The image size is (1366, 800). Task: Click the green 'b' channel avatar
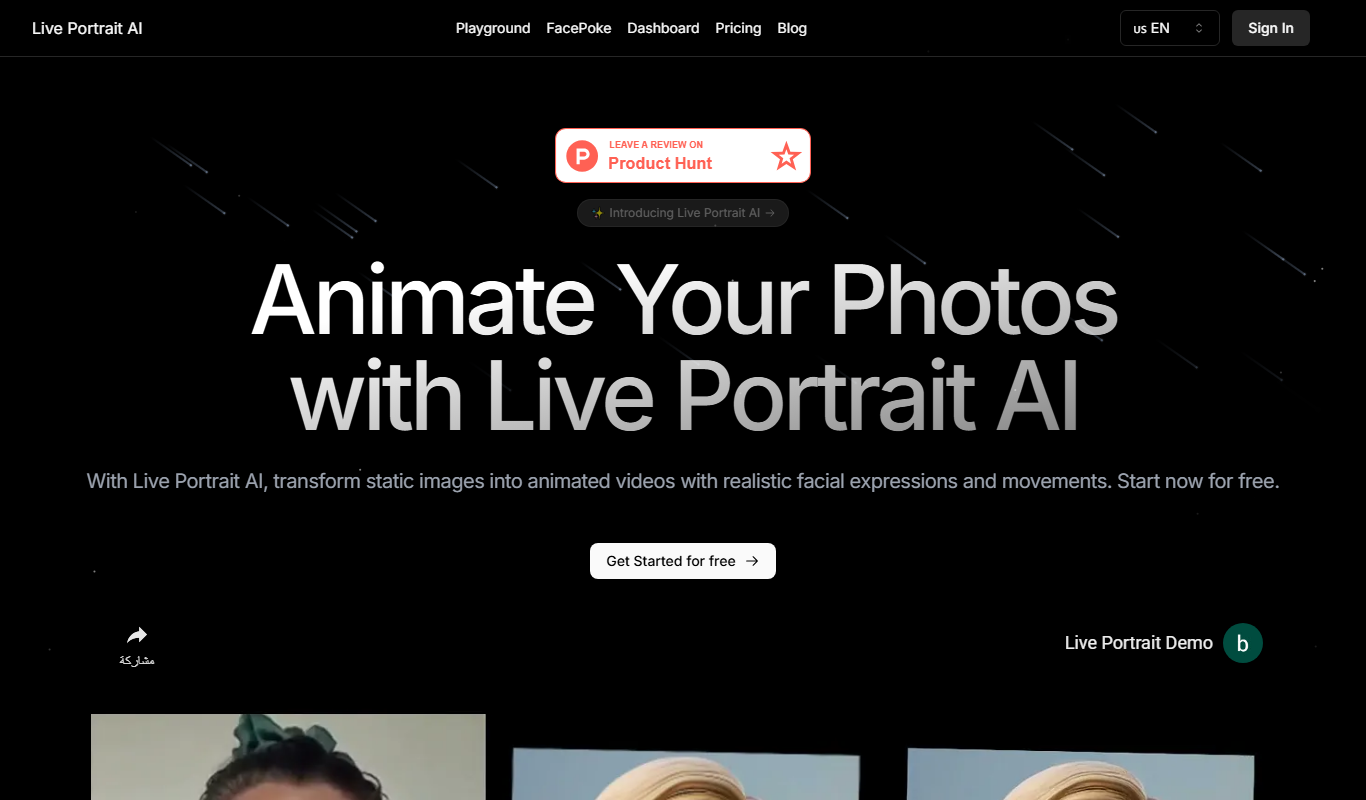tap(1243, 643)
